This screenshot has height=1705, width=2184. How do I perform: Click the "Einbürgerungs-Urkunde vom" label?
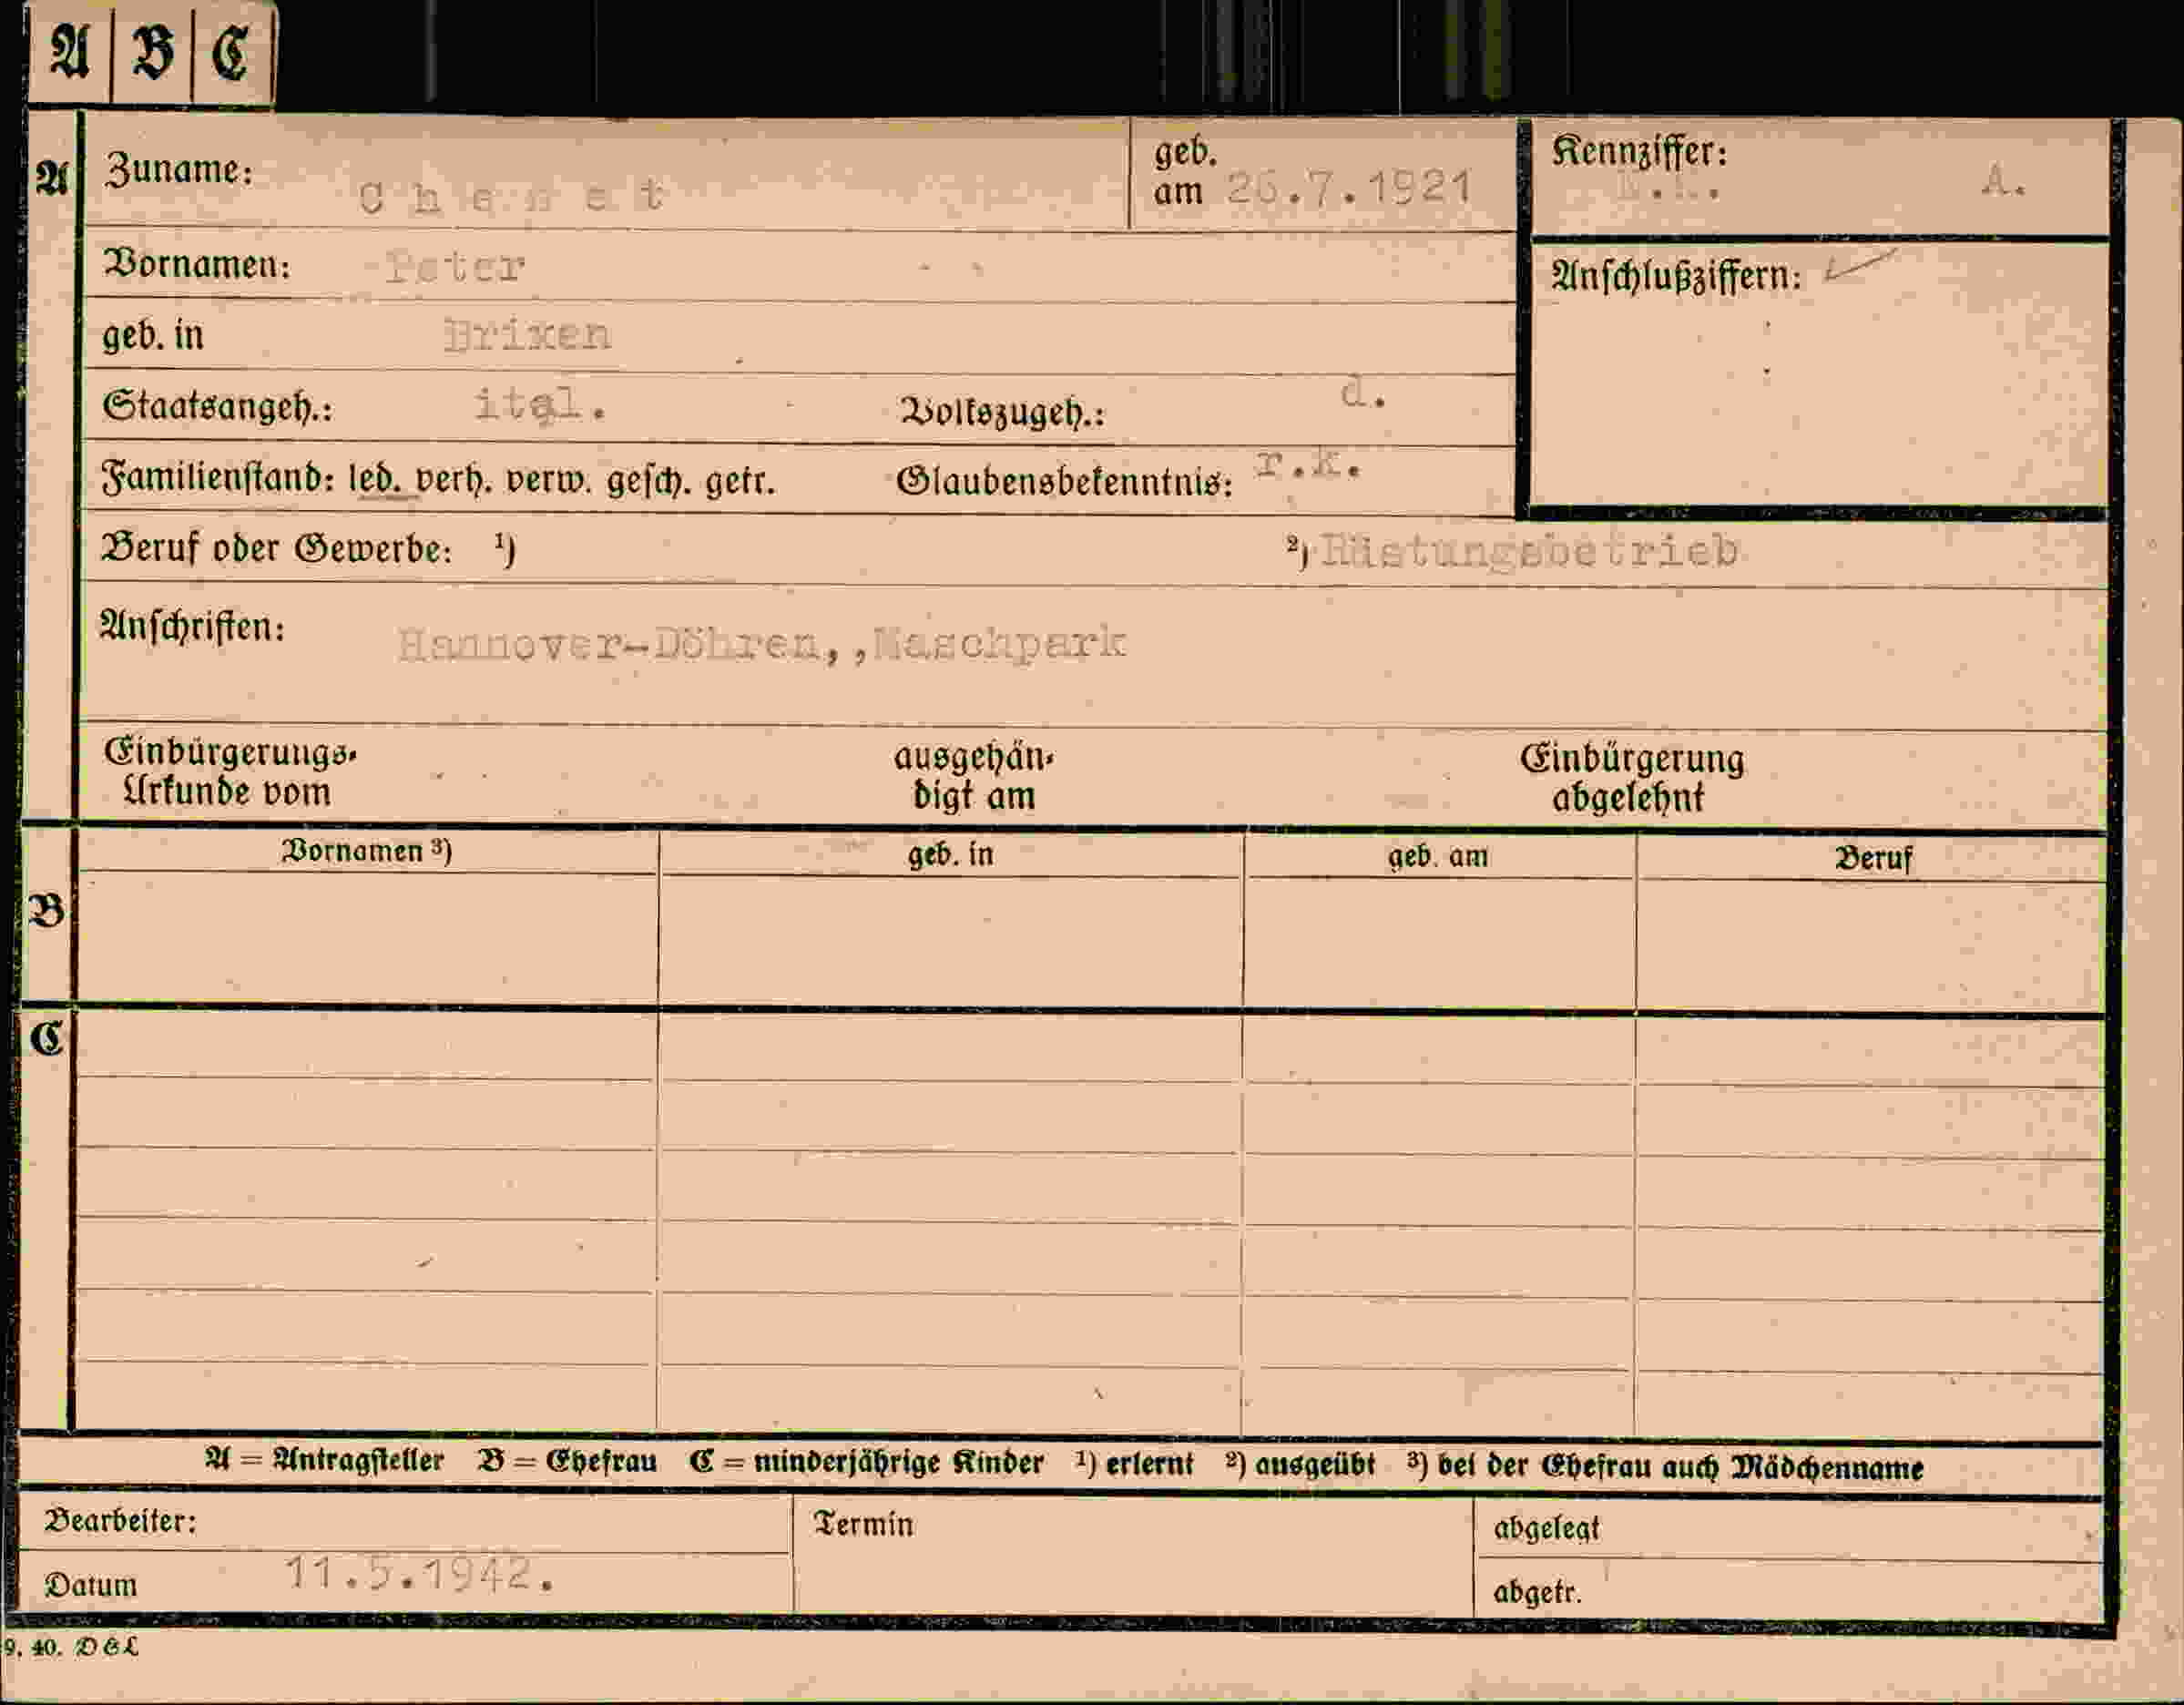[x=230, y=772]
